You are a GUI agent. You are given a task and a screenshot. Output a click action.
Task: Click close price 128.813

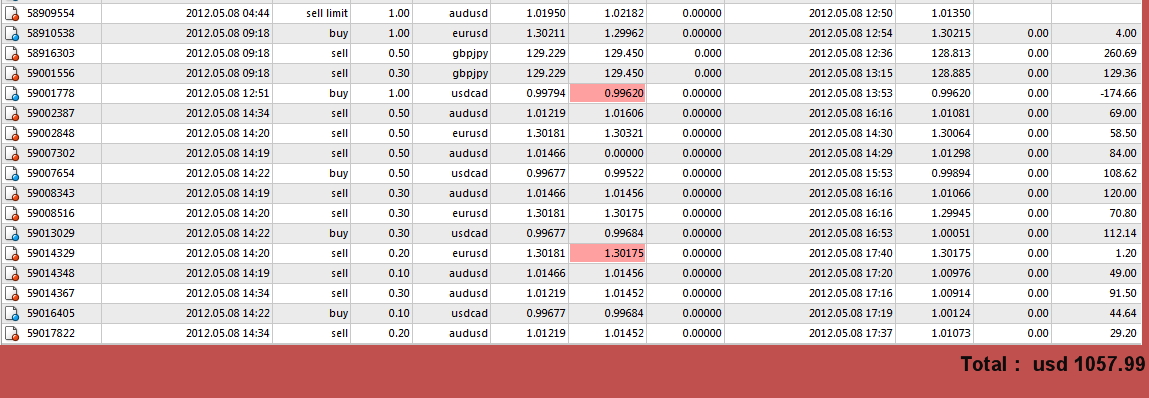pos(951,54)
